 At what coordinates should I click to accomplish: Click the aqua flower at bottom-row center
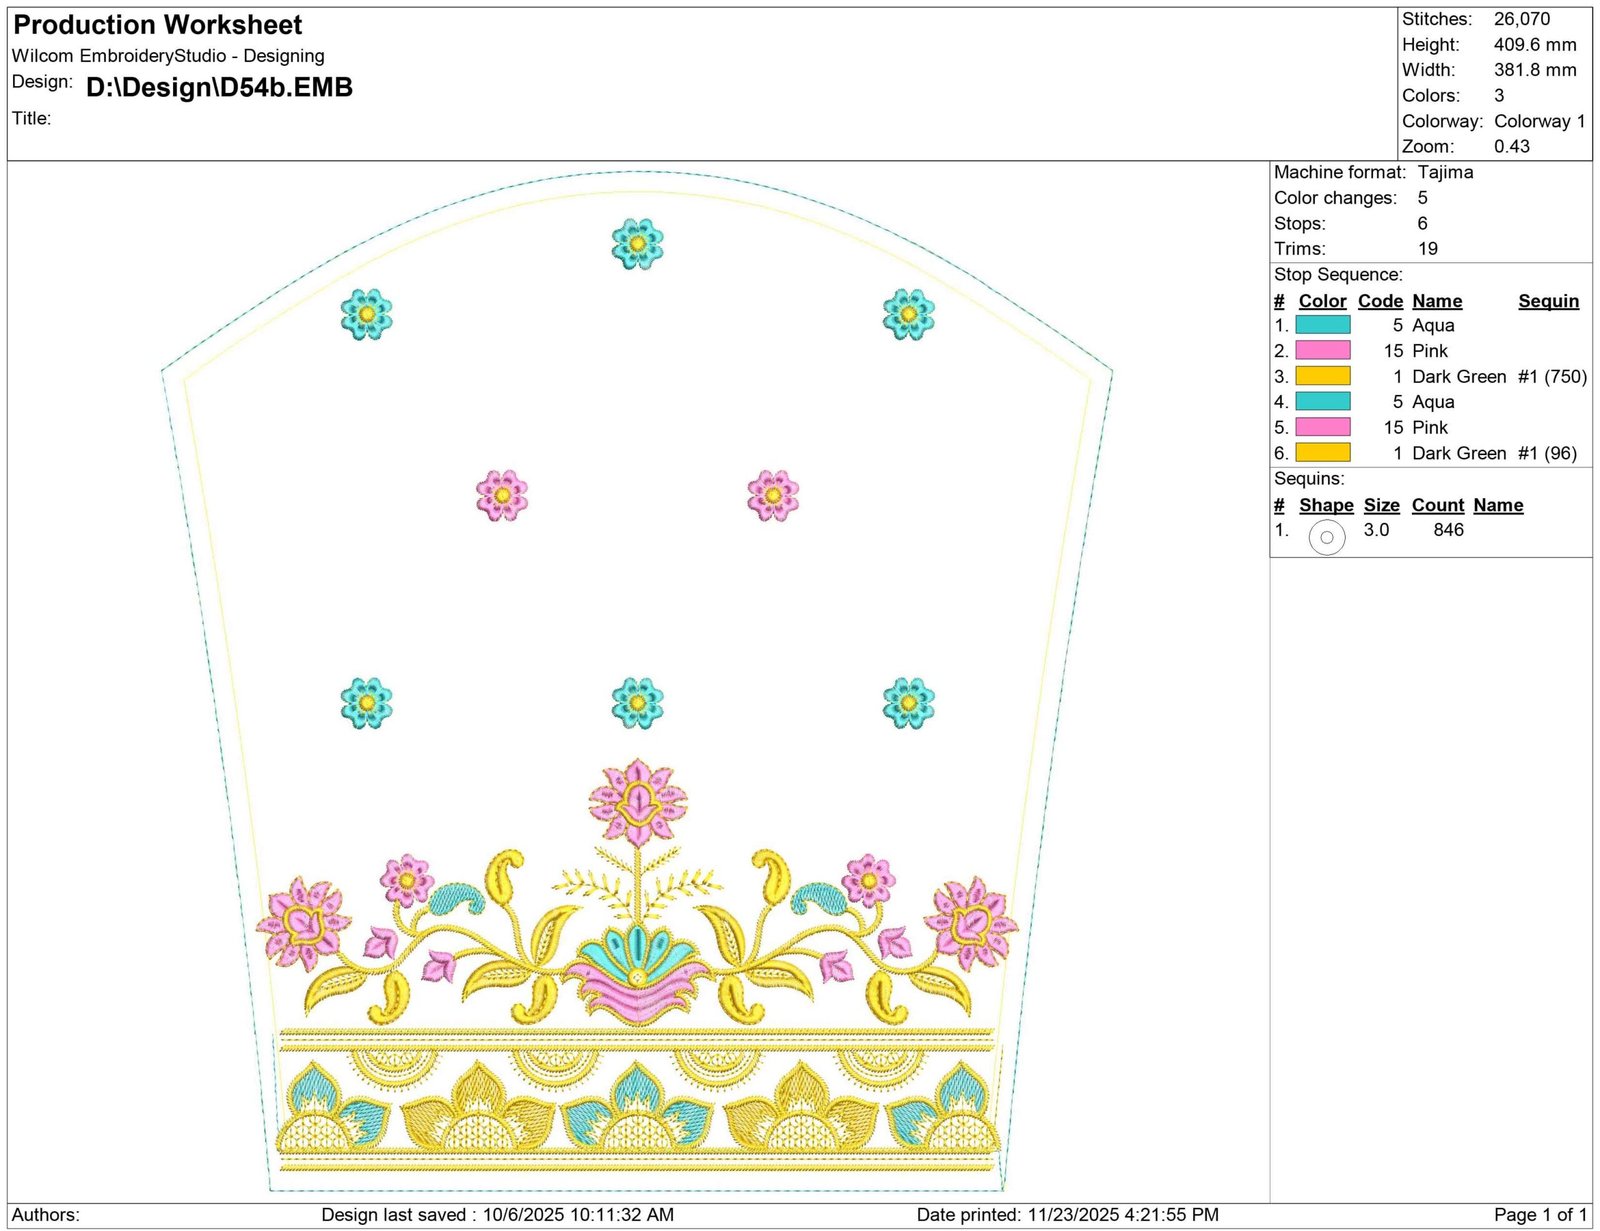coord(637,702)
